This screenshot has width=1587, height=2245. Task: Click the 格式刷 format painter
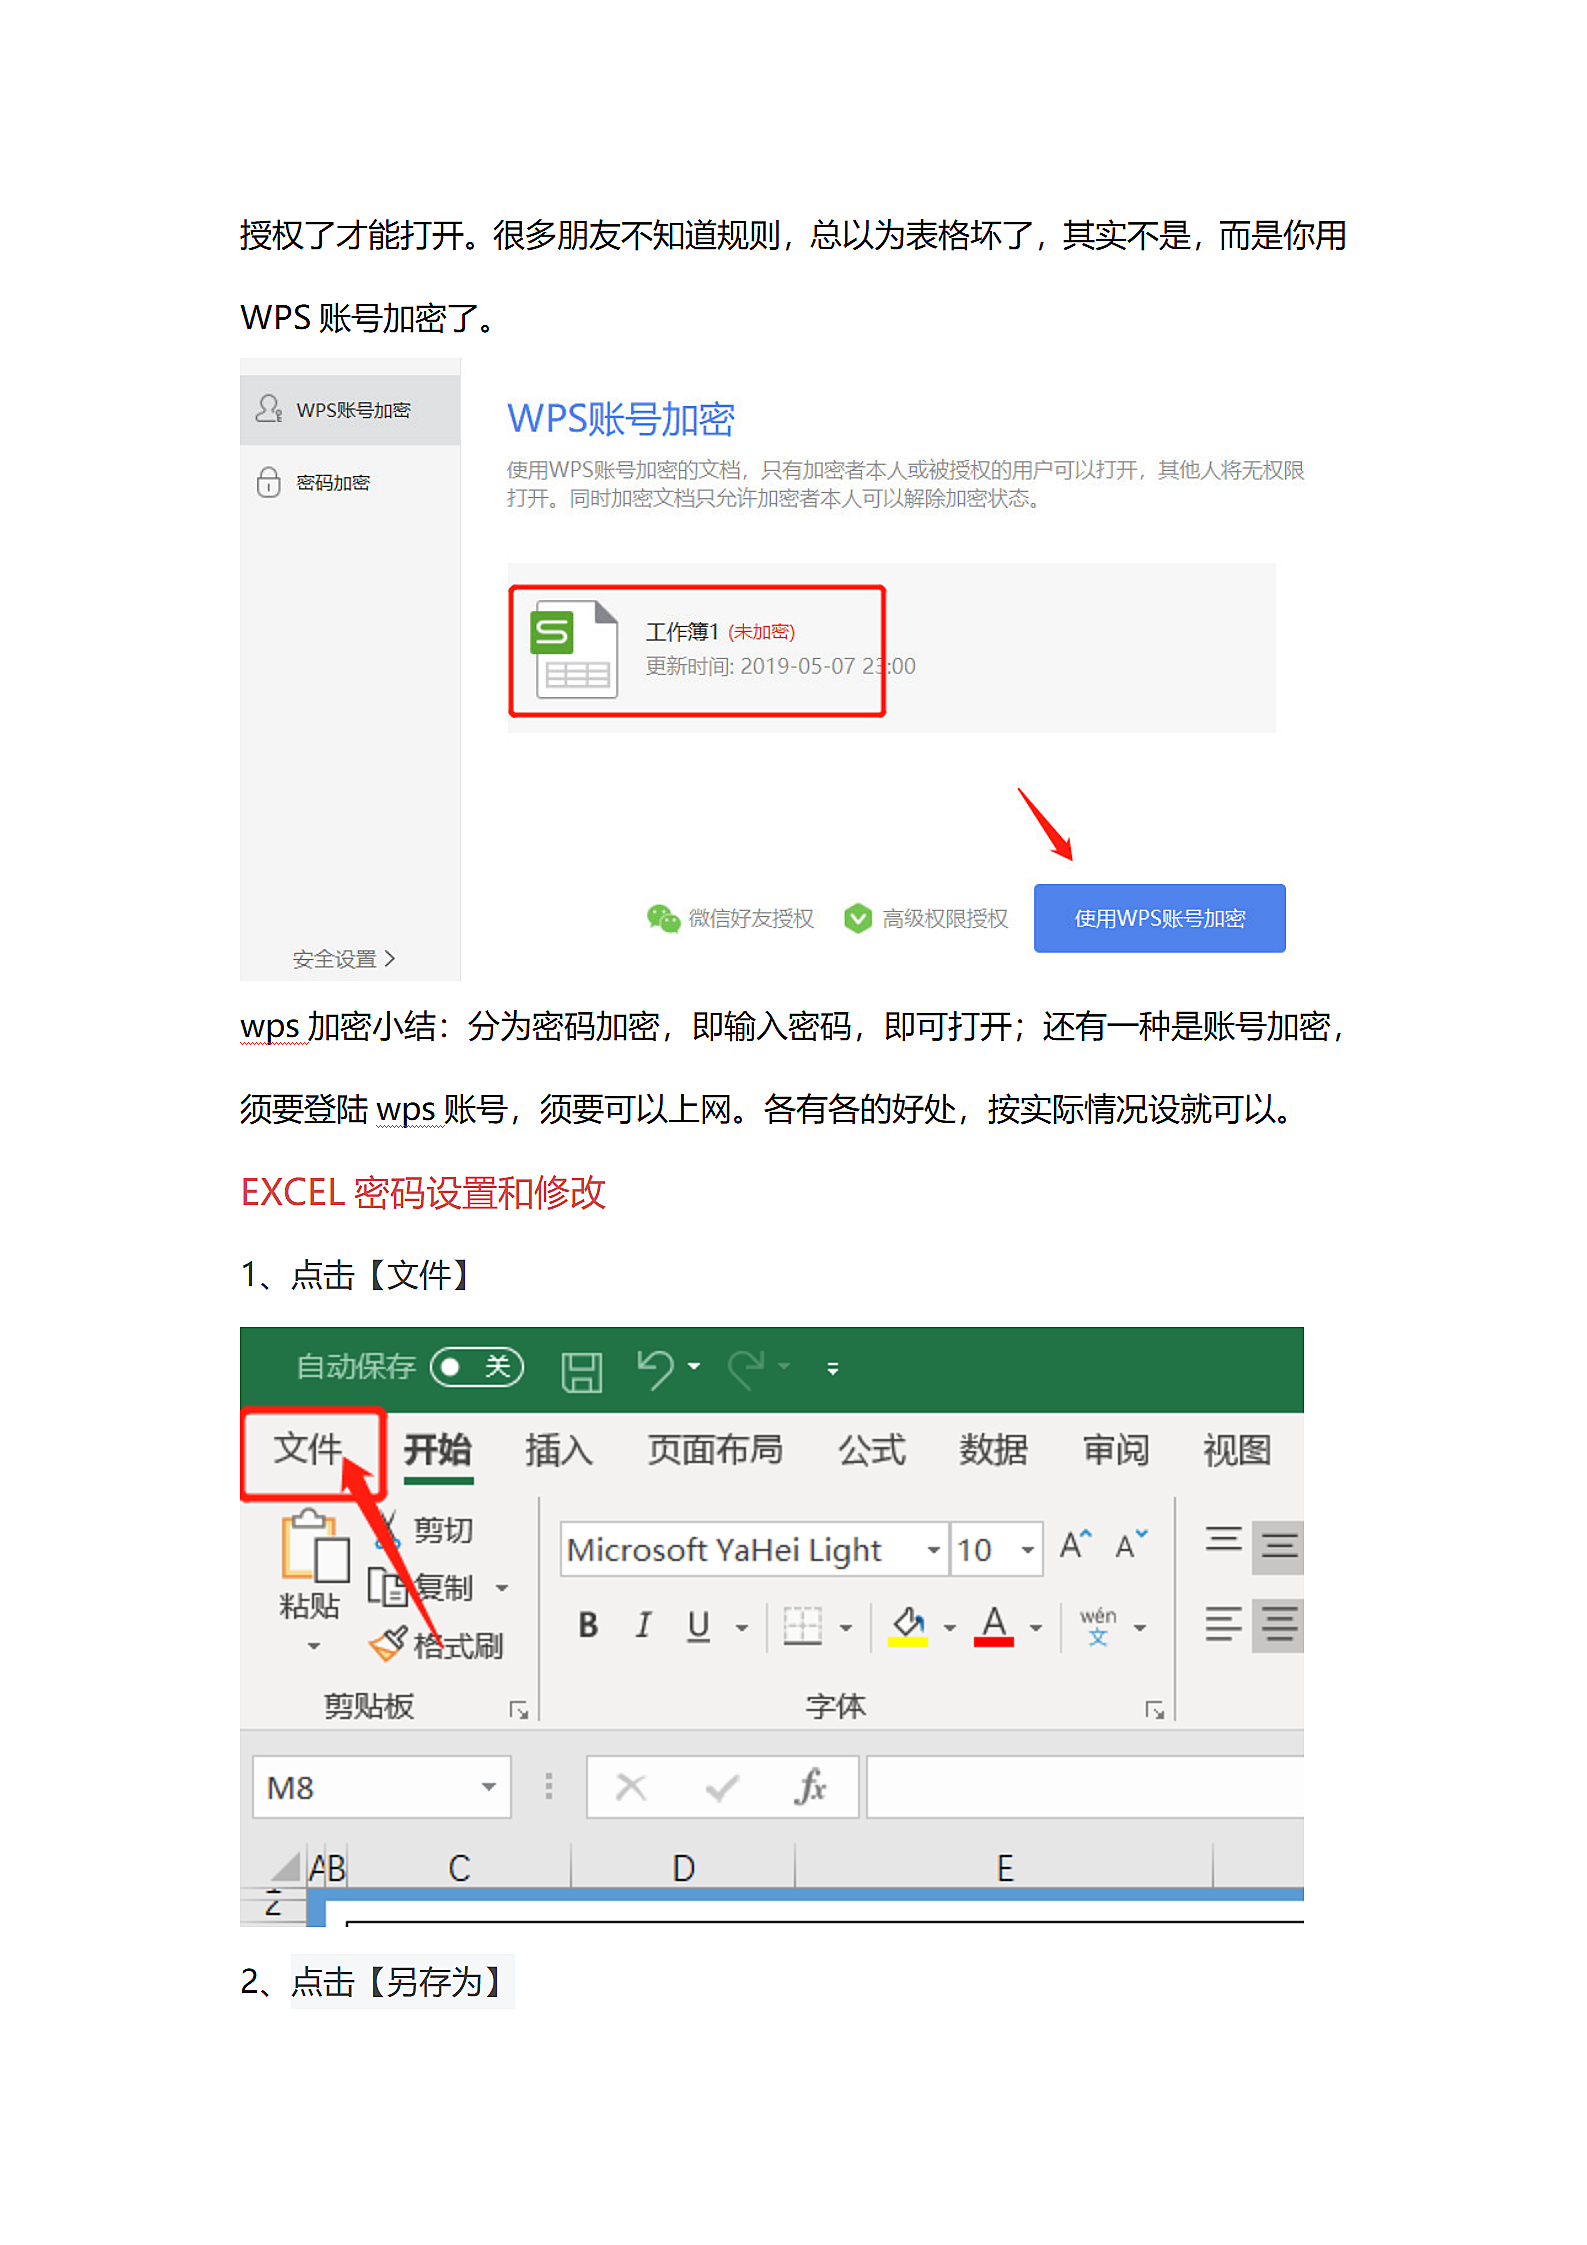coord(437,1644)
